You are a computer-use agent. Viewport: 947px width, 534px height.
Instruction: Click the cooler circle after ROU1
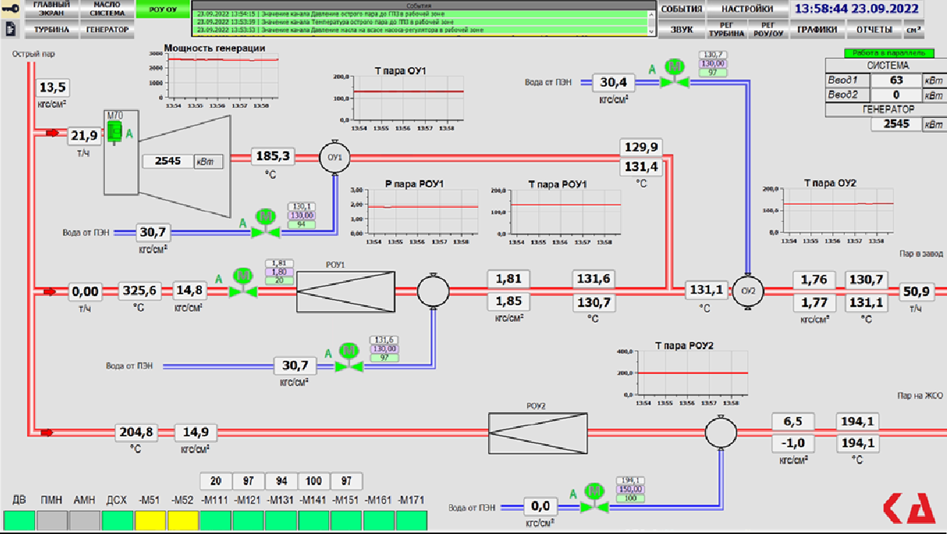(433, 291)
